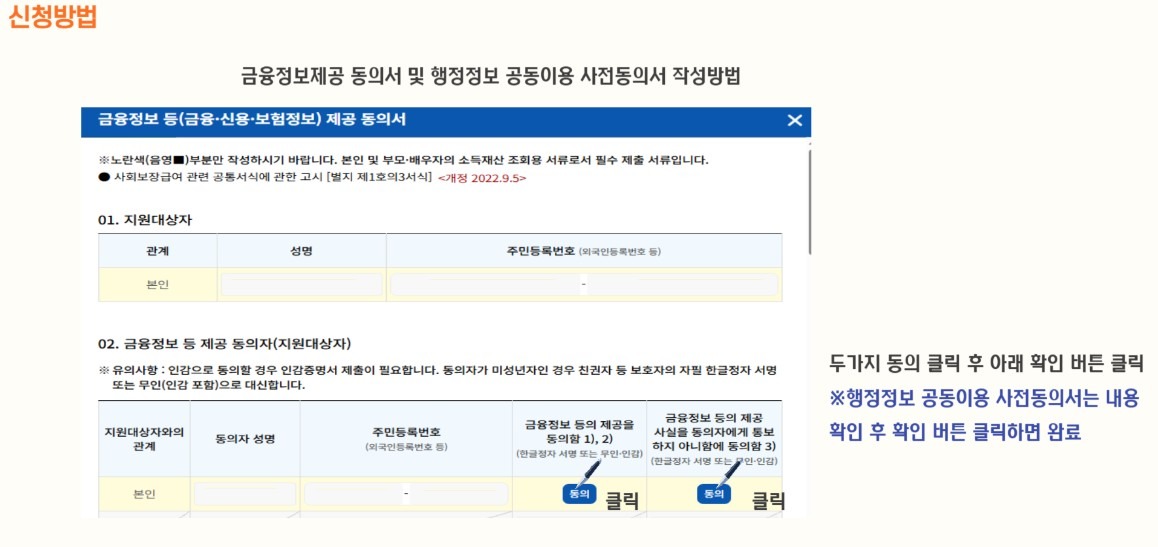Click the 01. 지원대상자 section title

(x=145, y=220)
